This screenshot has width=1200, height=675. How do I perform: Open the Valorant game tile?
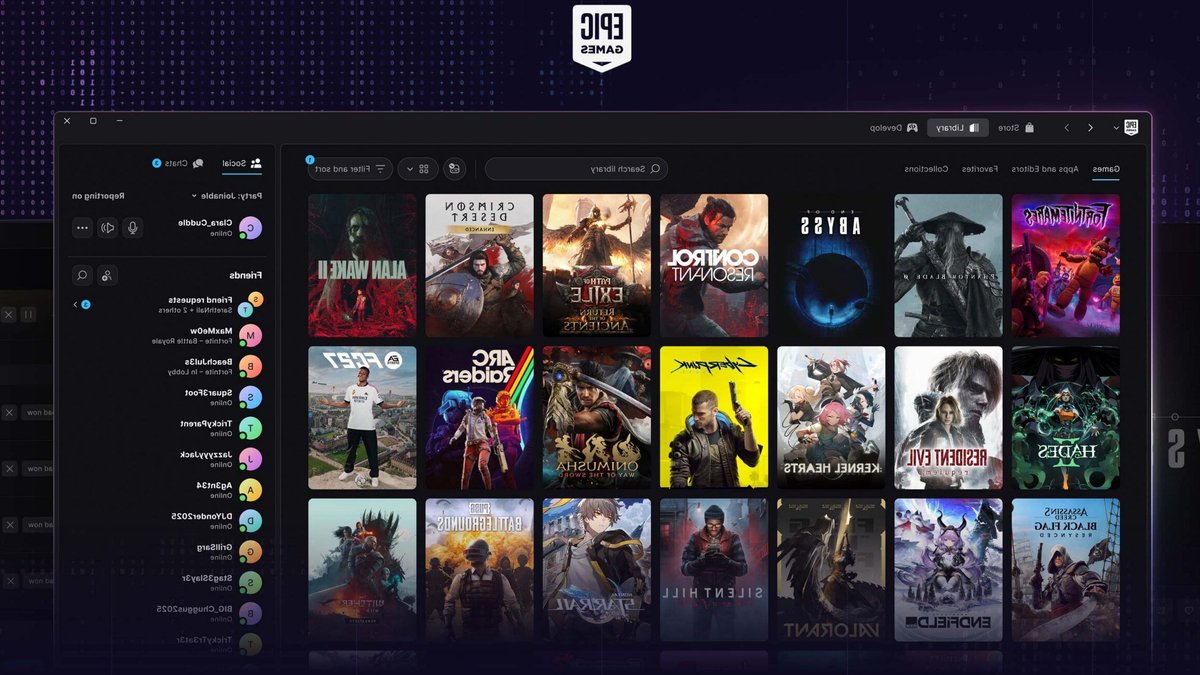pos(831,570)
